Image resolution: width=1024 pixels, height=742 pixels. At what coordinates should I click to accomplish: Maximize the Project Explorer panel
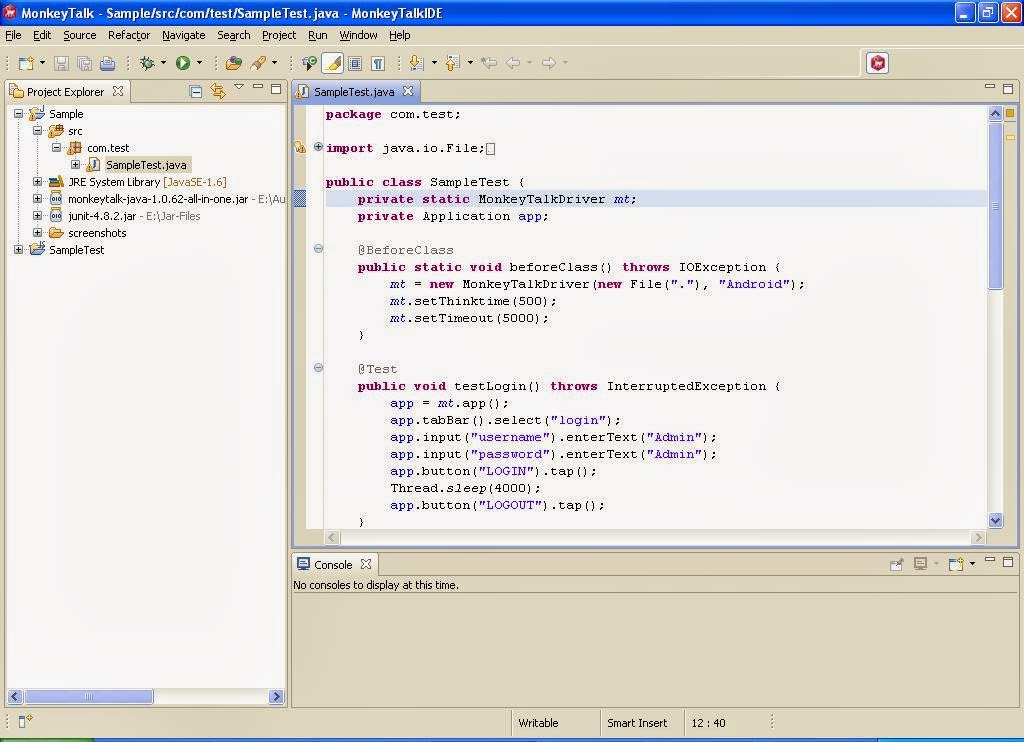coord(276,88)
